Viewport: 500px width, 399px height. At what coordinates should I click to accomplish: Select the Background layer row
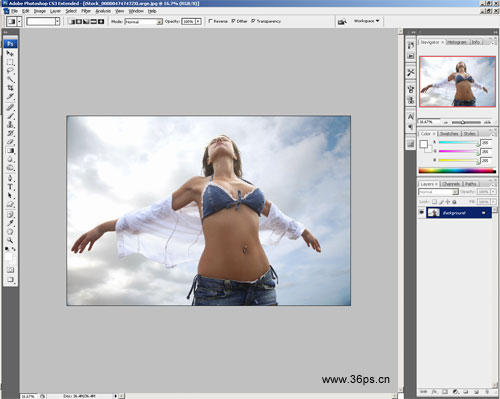[x=459, y=213]
